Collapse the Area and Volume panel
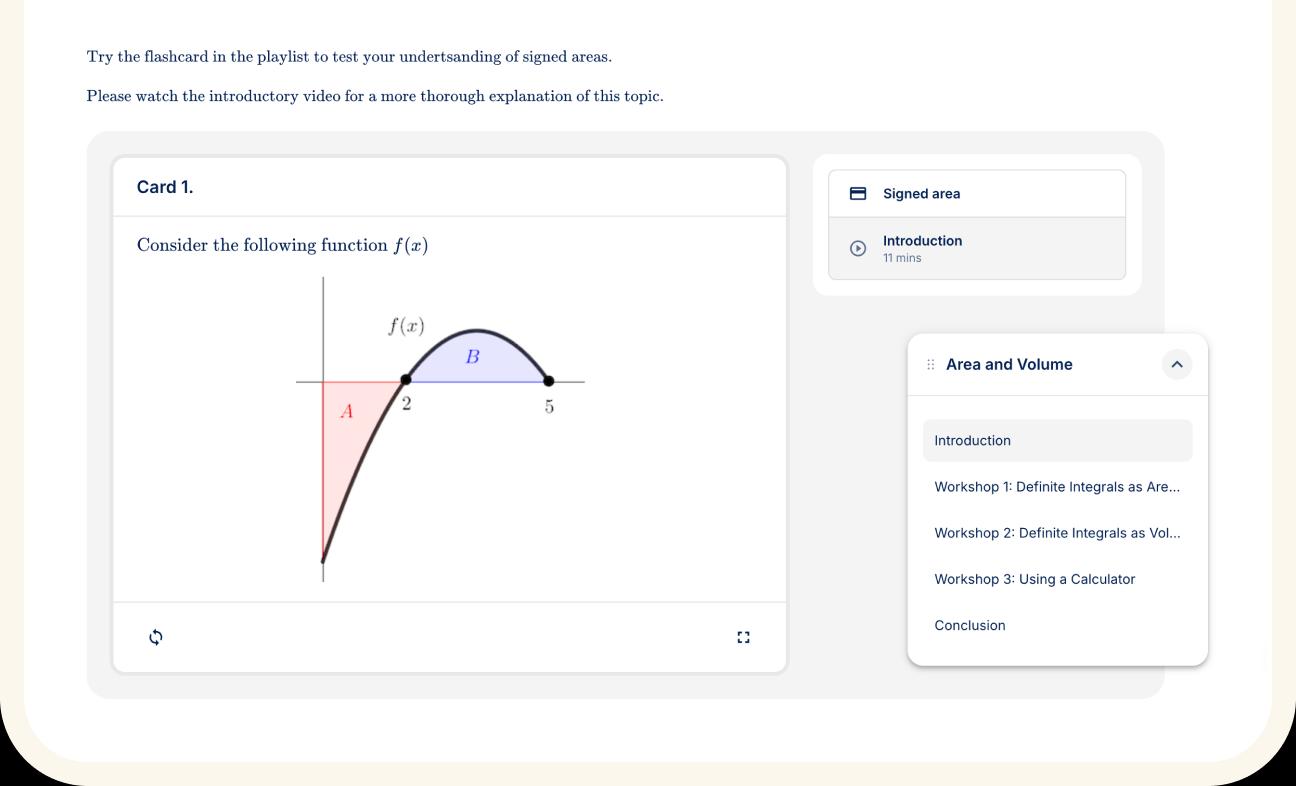 pos(1177,365)
